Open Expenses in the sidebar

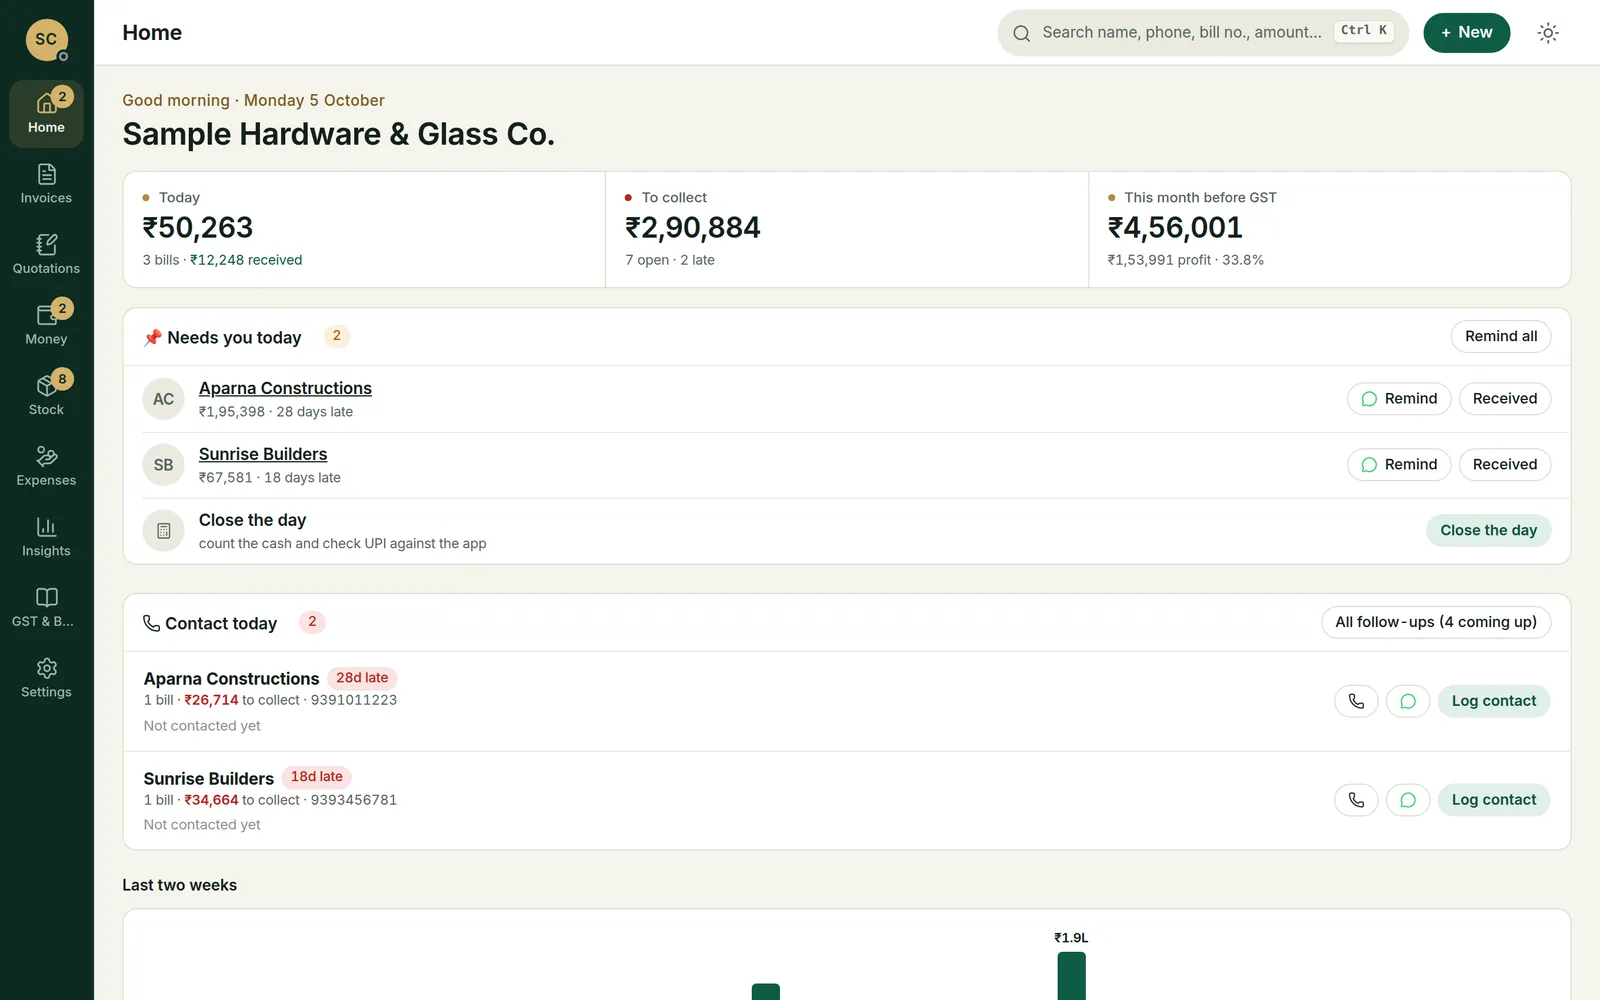pyautogui.click(x=46, y=466)
